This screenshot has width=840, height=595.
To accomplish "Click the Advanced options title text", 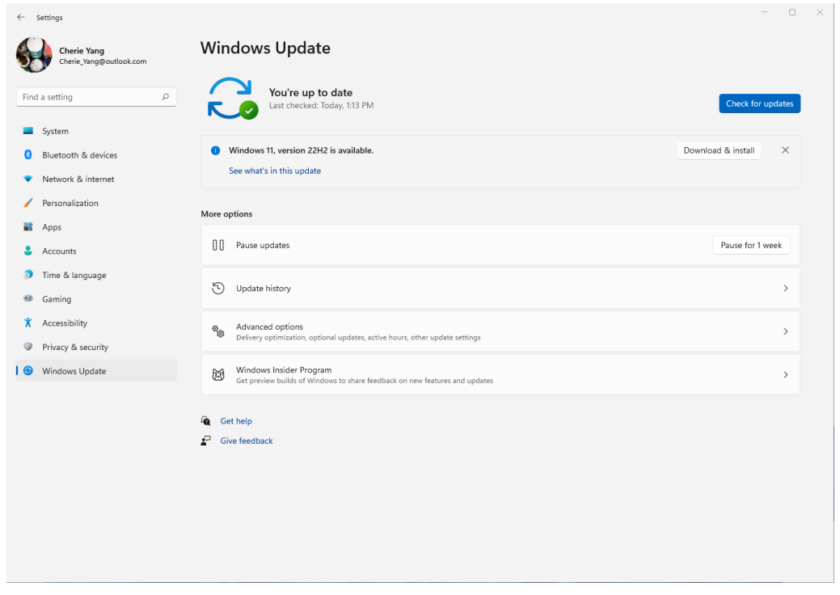I will pos(269,327).
